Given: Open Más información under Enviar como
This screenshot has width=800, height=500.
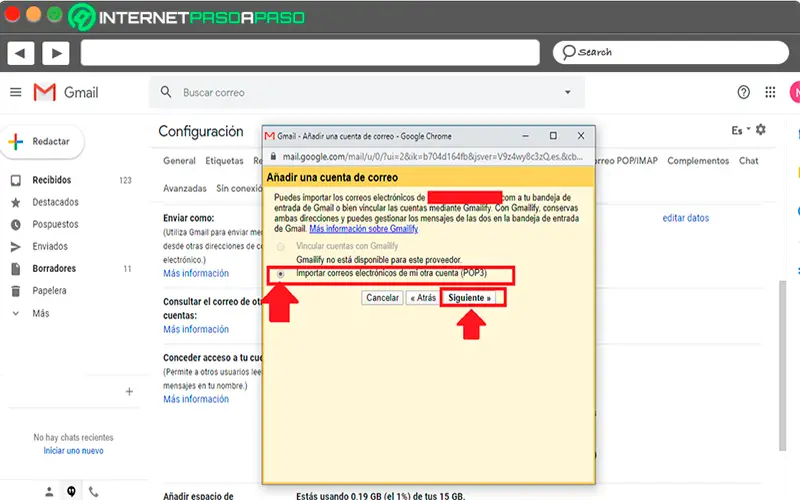Looking at the screenshot, I should tap(196, 273).
